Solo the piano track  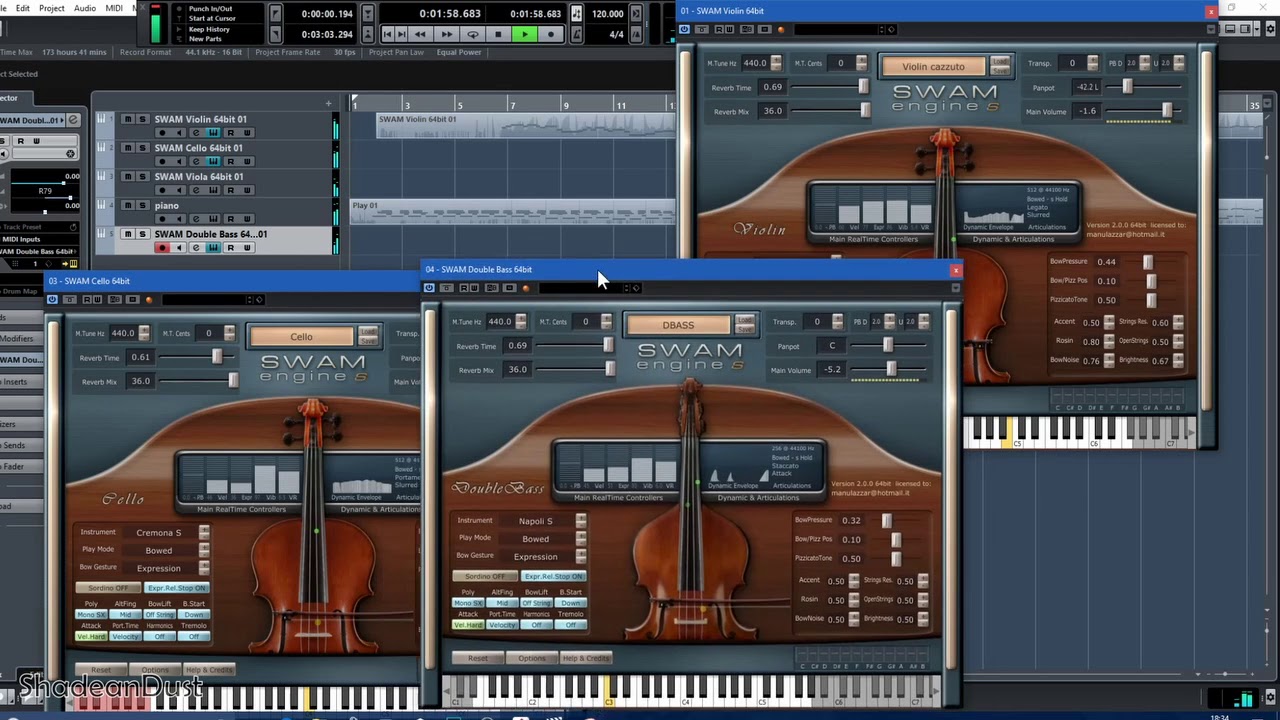[x=142, y=205]
